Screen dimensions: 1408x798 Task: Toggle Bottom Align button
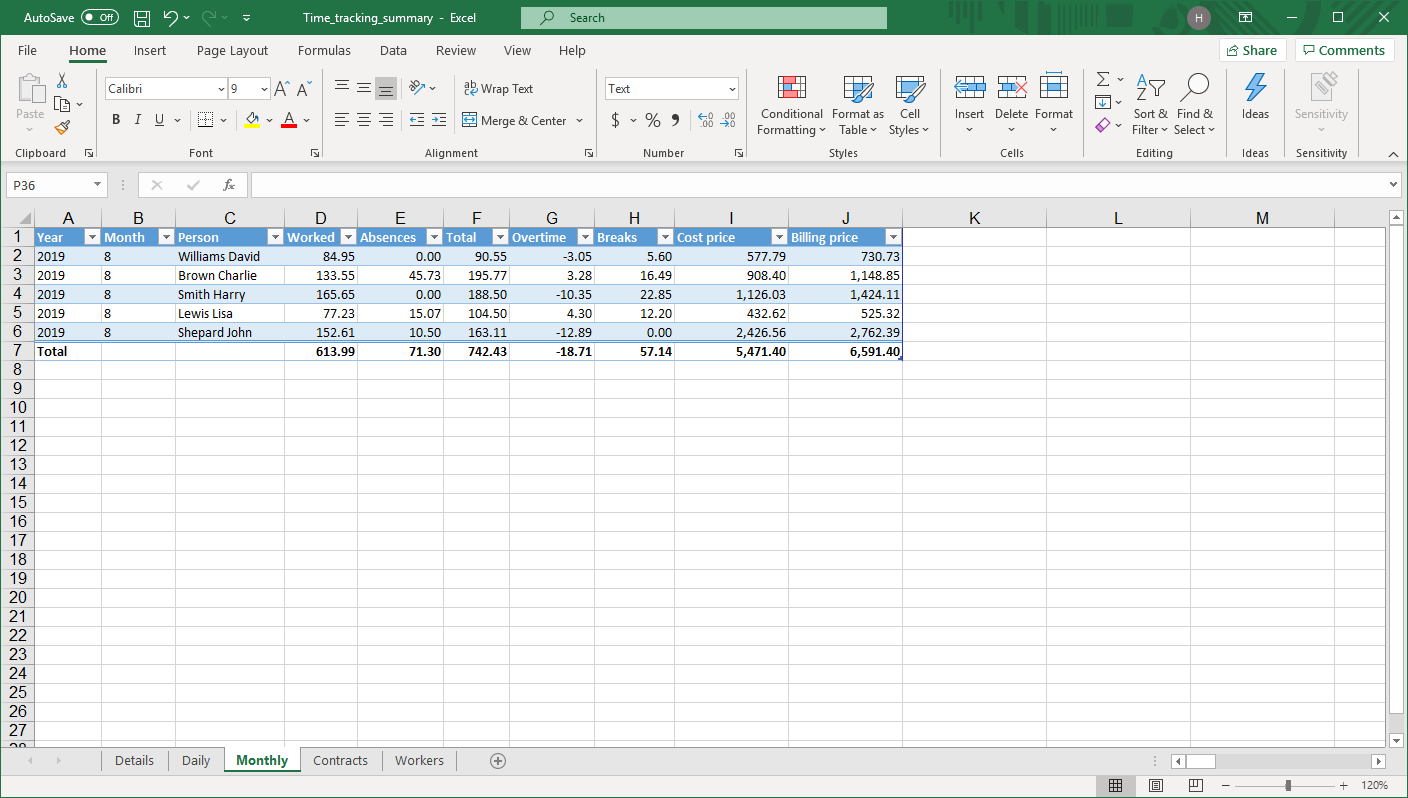(386, 89)
